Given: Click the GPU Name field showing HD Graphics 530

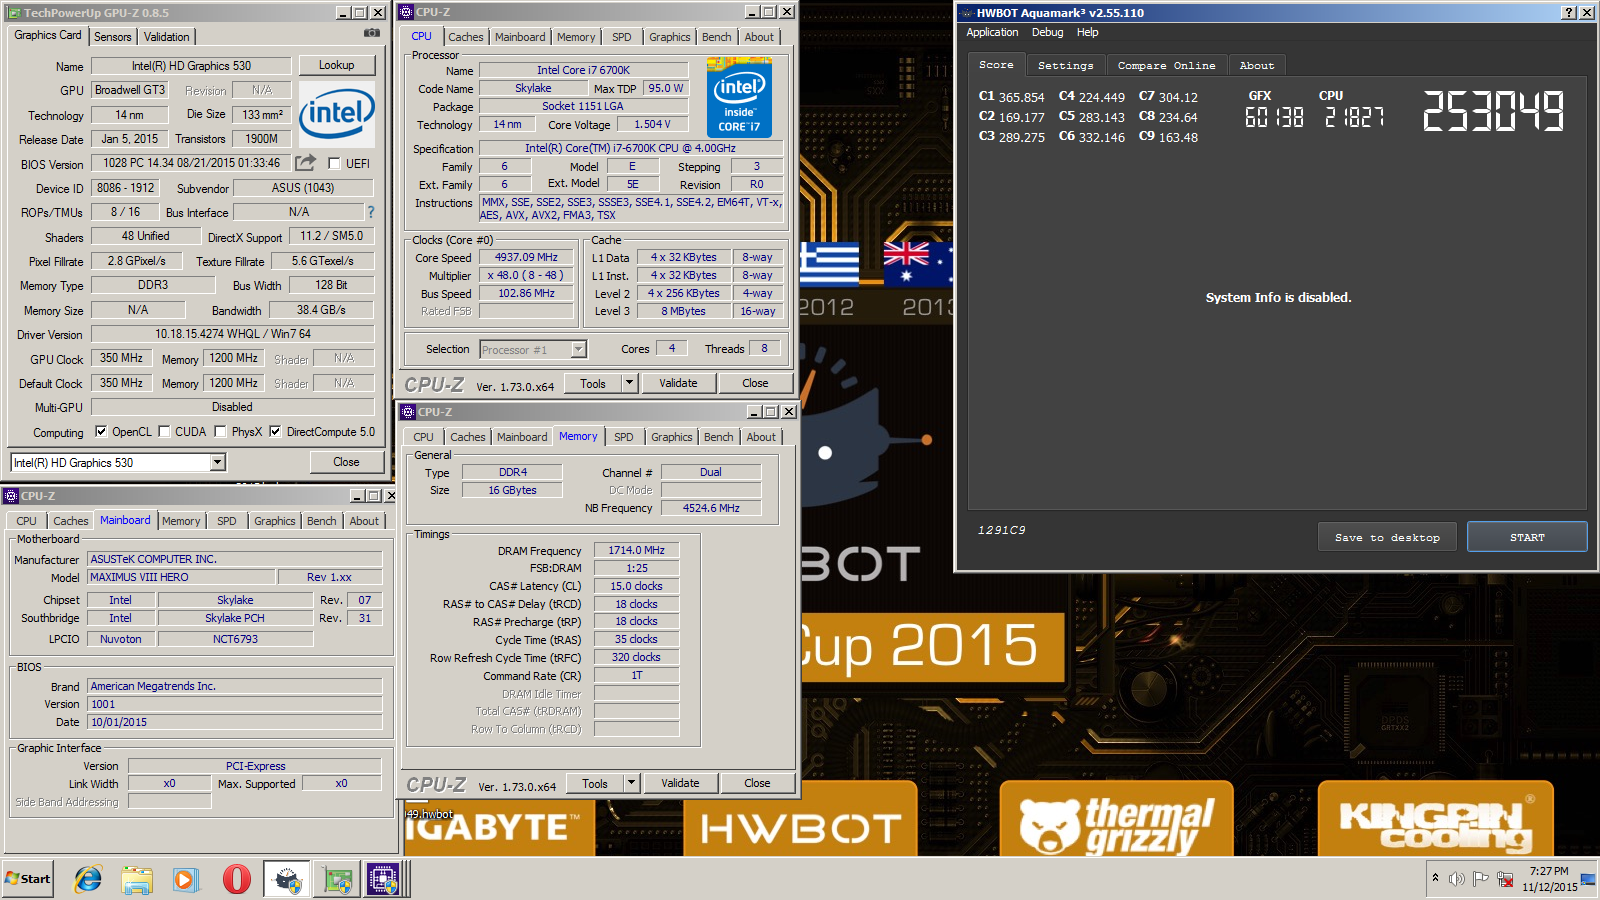Looking at the screenshot, I should pyautogui.click(x=191, y=66).
